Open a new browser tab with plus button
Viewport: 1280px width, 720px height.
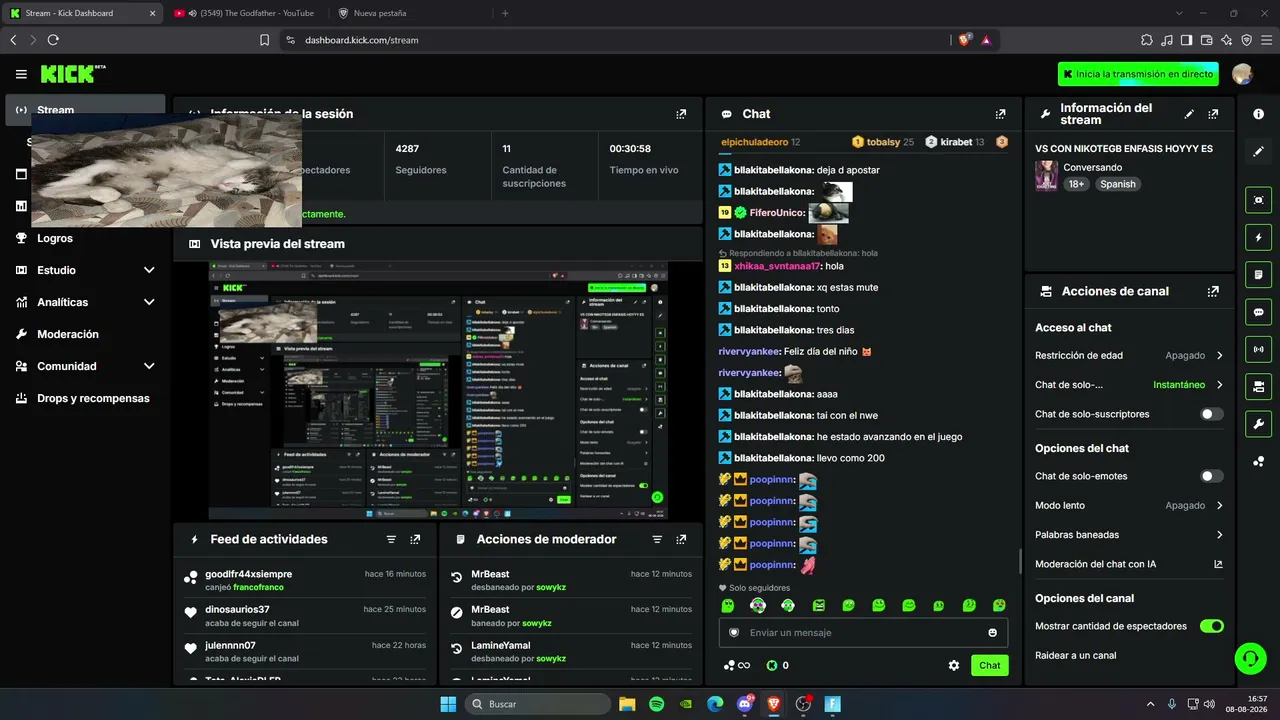[505, 13]
